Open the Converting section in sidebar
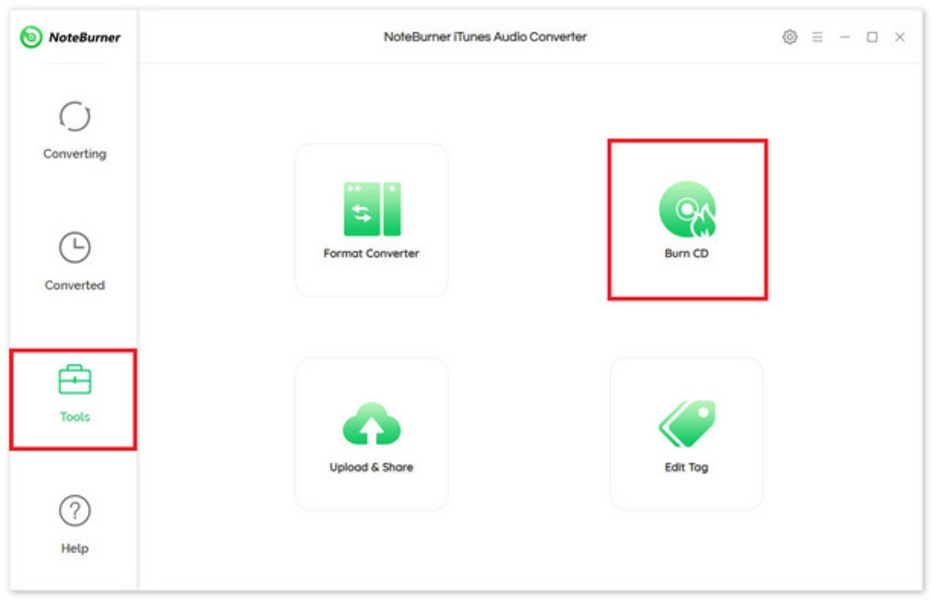The width and height of the screenshot is (932, 600). [74, 131]
